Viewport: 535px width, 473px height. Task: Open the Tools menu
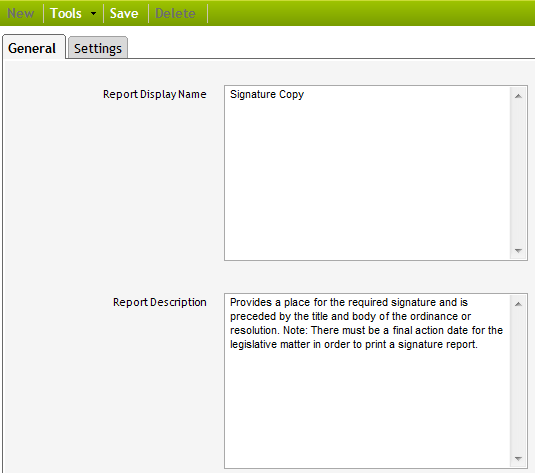[x=66, y=14]
